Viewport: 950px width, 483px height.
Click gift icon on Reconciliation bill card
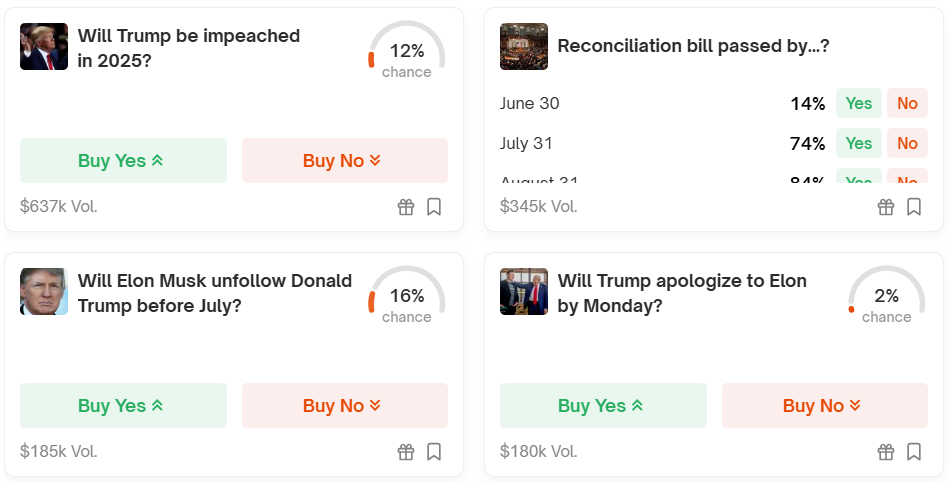pyautogui.click(x=886, y=207)
